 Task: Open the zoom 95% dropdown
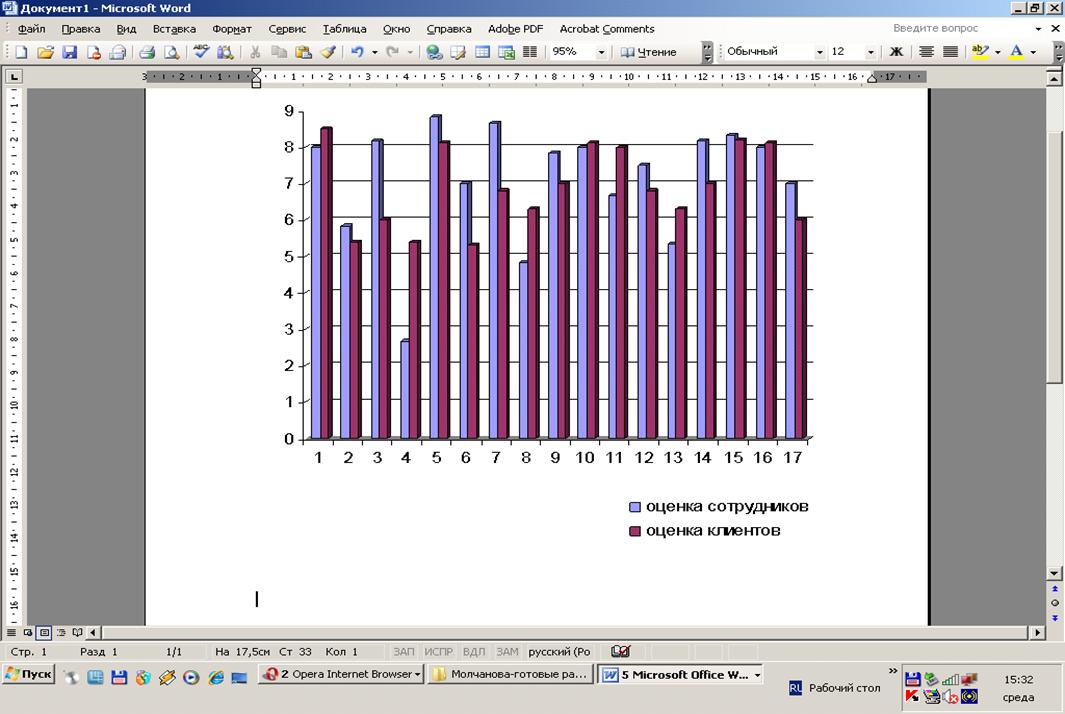click(601, 52)
